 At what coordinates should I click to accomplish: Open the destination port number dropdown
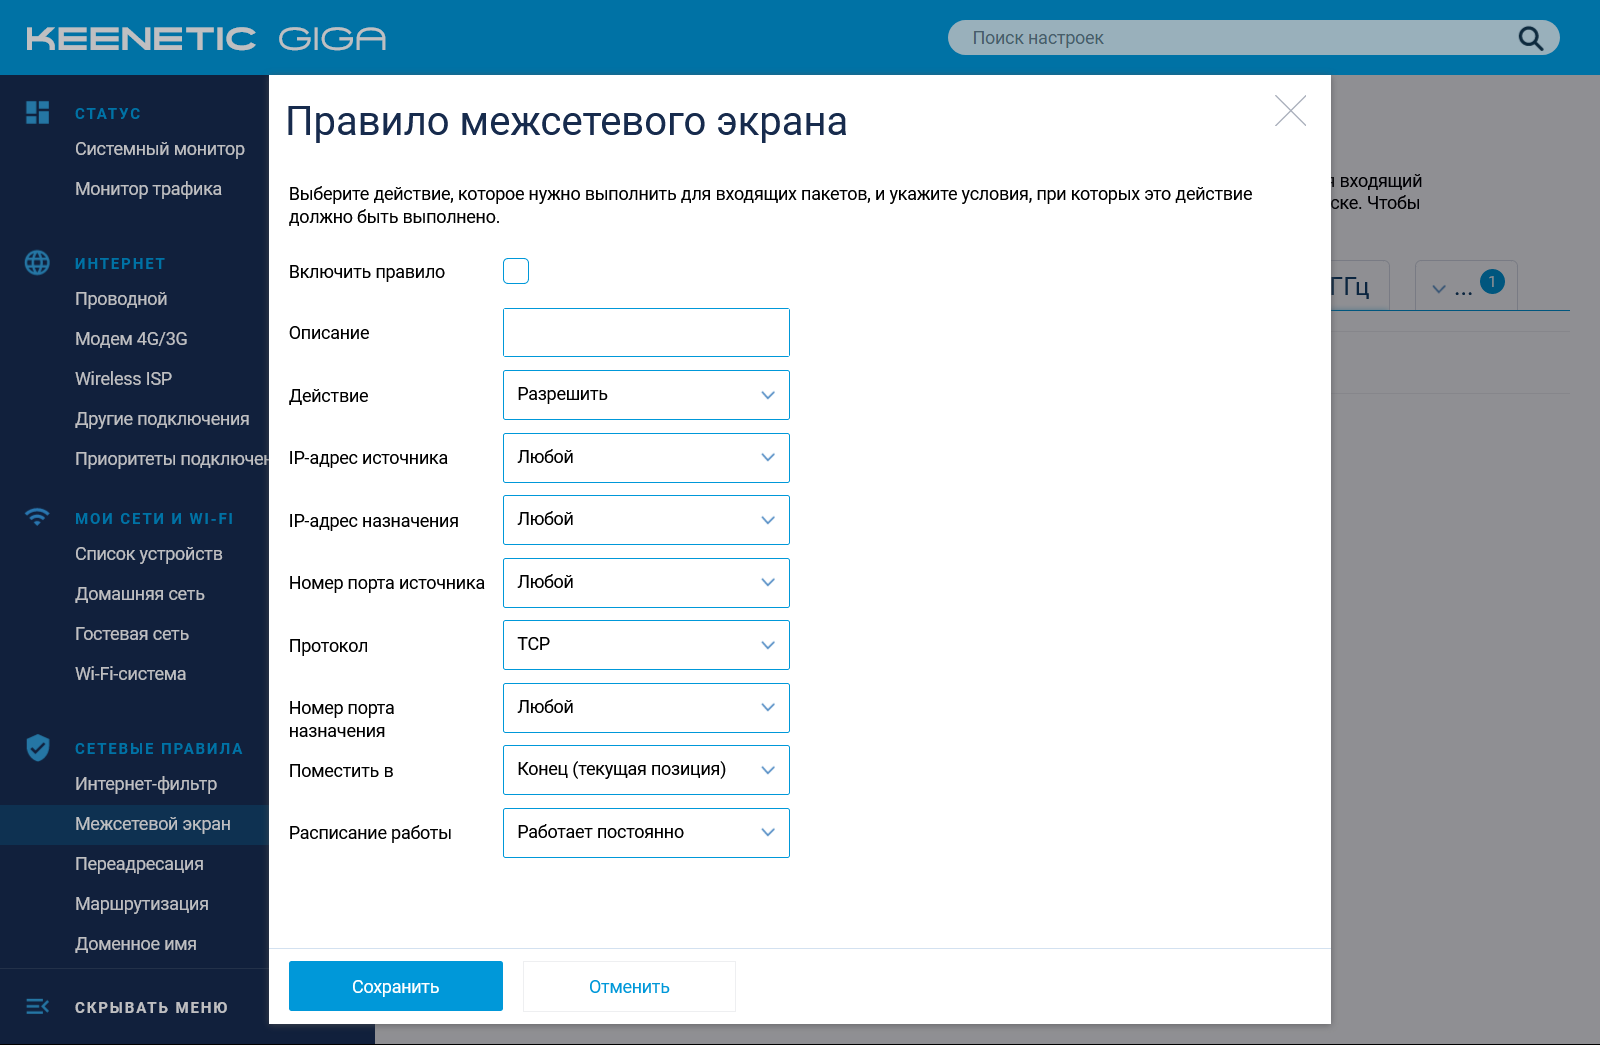646,708
